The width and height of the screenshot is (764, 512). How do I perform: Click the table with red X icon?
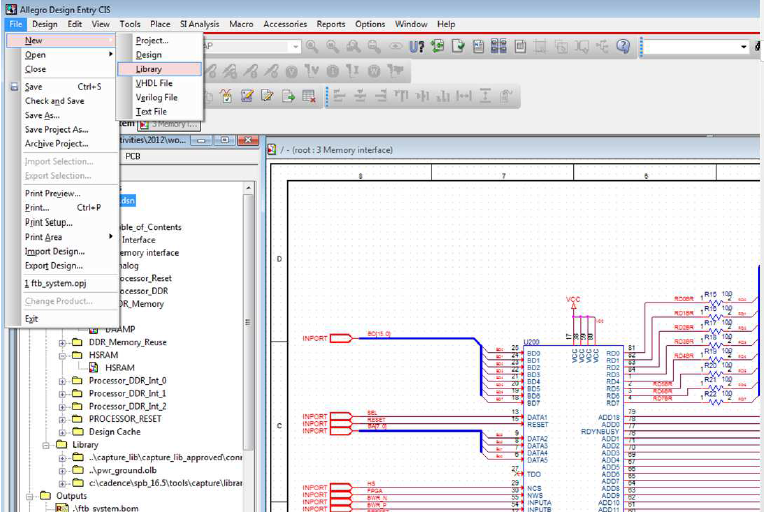coord(308,96)
